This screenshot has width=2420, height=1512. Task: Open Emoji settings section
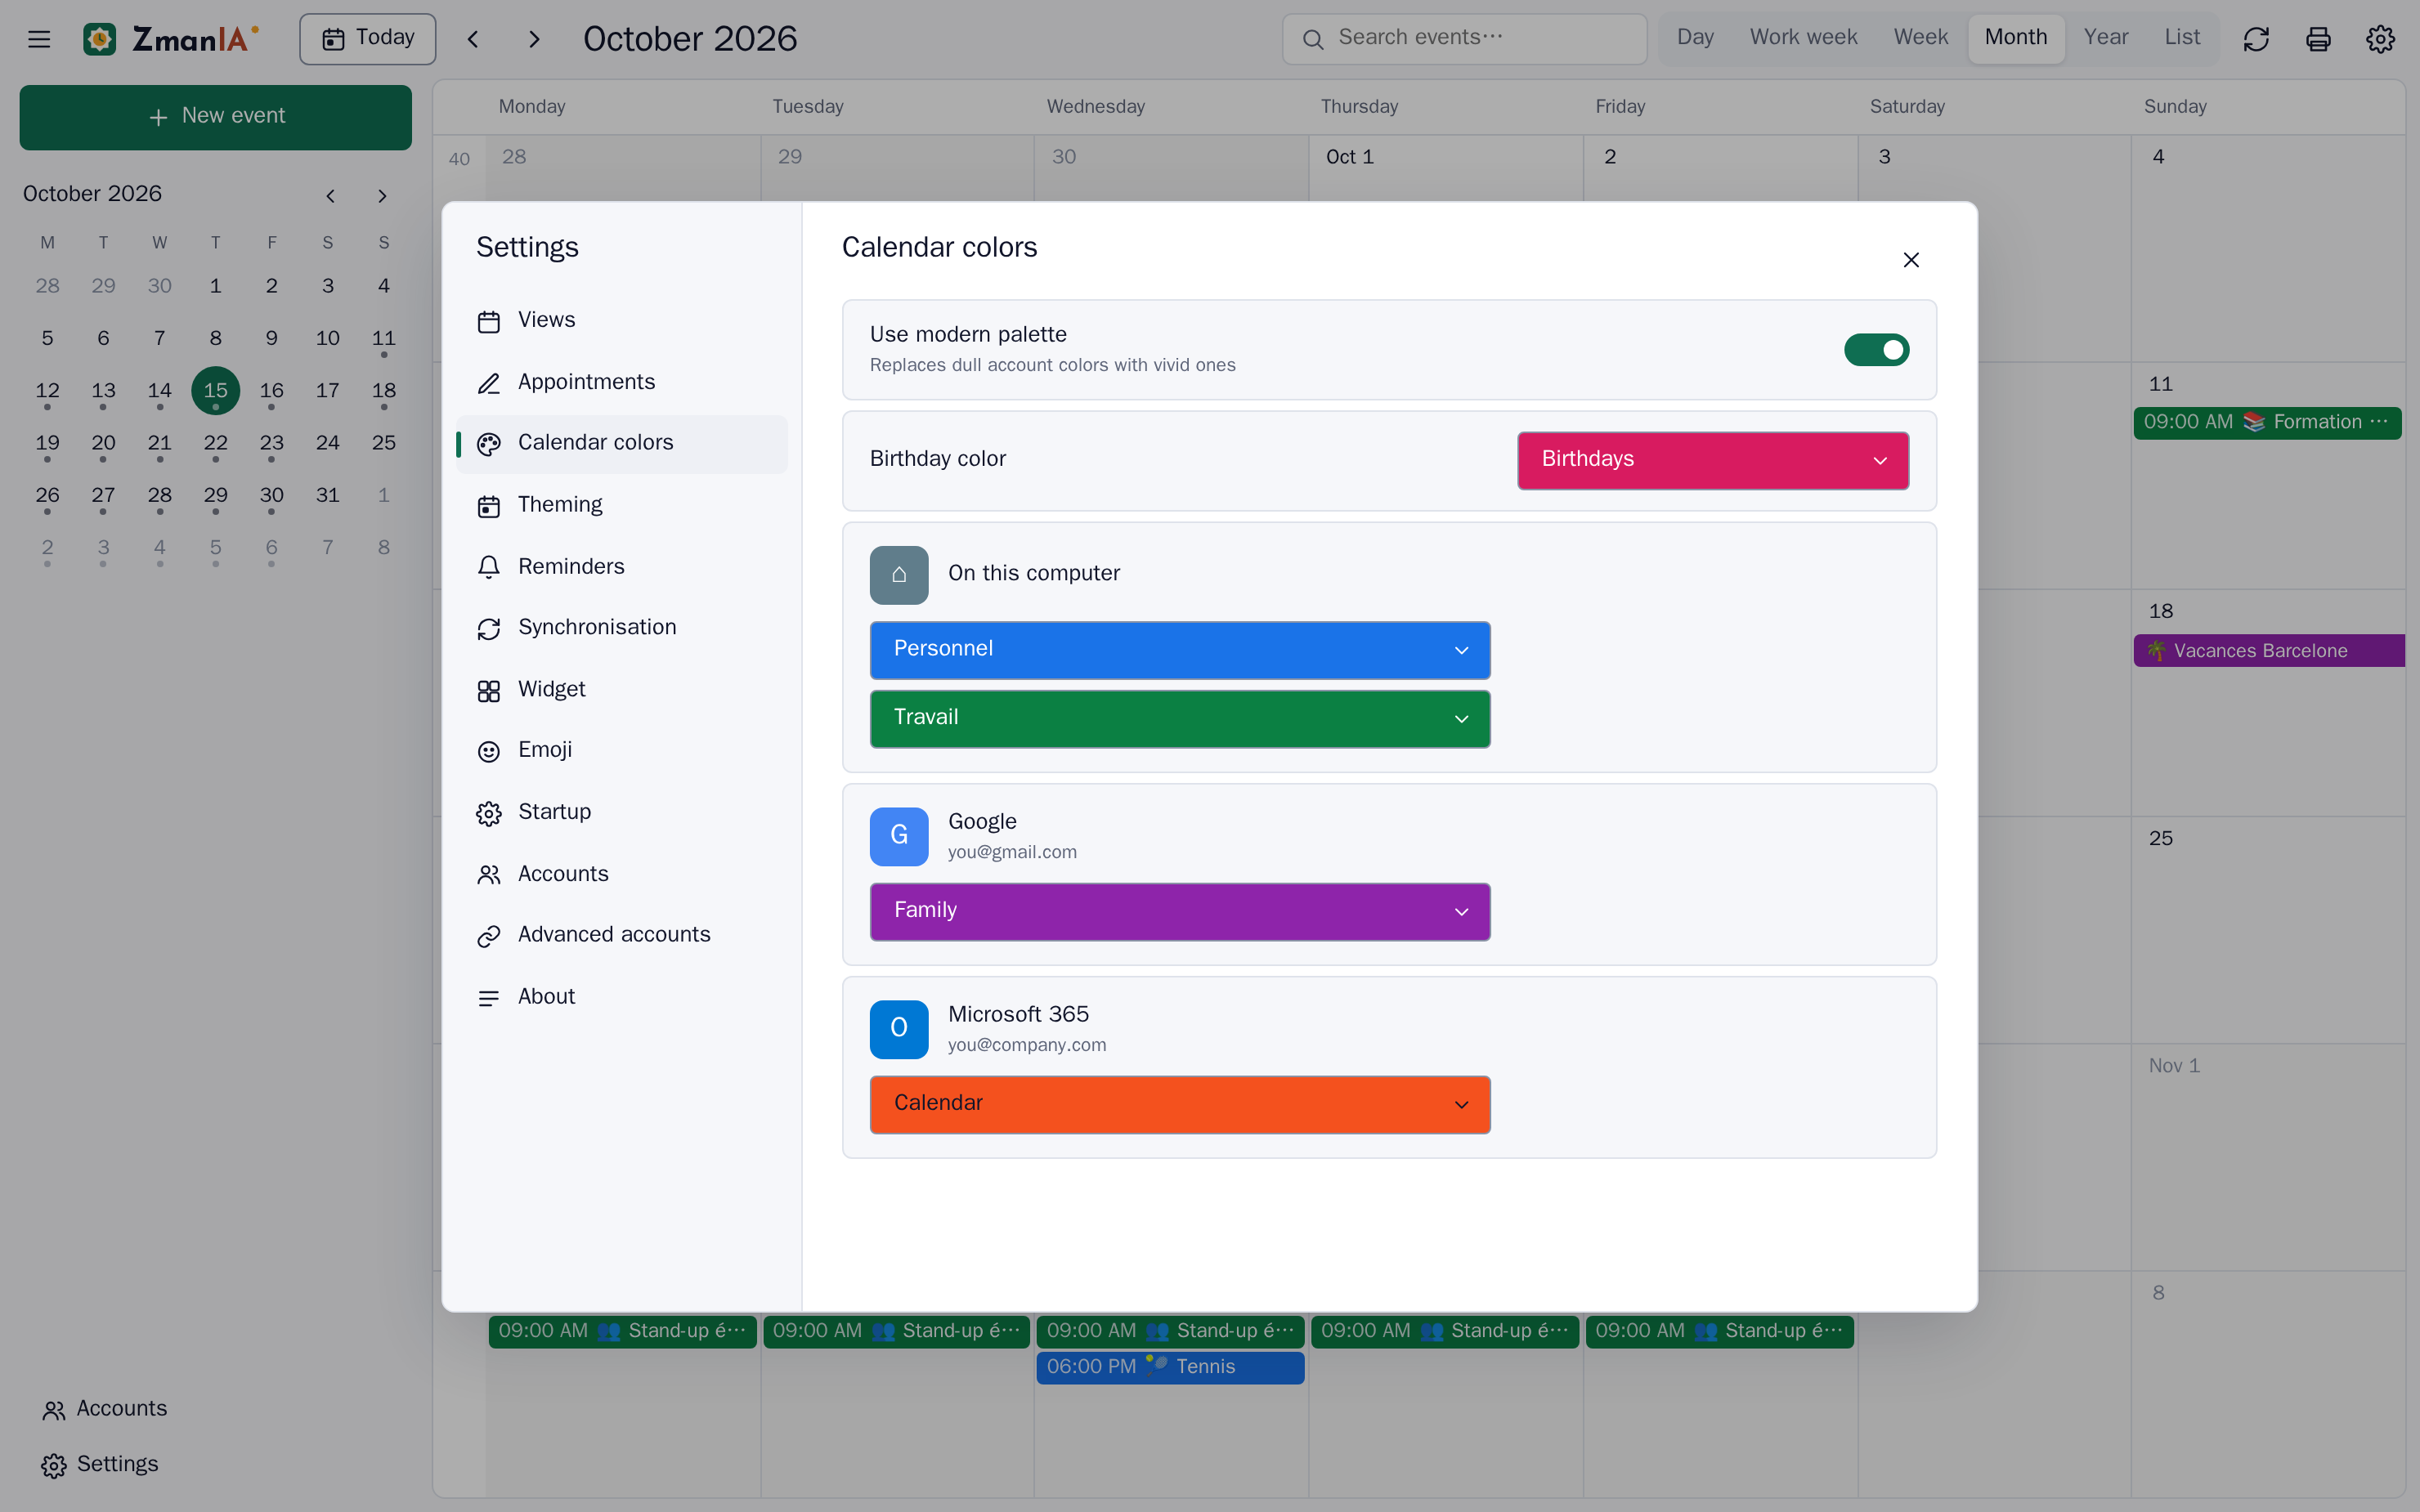(x=622, y=750)
